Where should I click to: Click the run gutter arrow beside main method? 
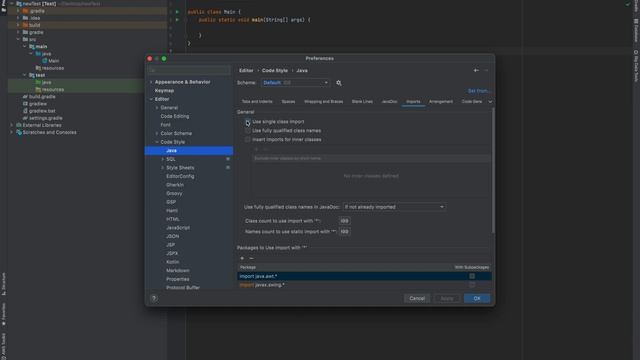pyautogui.click(x=177, y=20)
